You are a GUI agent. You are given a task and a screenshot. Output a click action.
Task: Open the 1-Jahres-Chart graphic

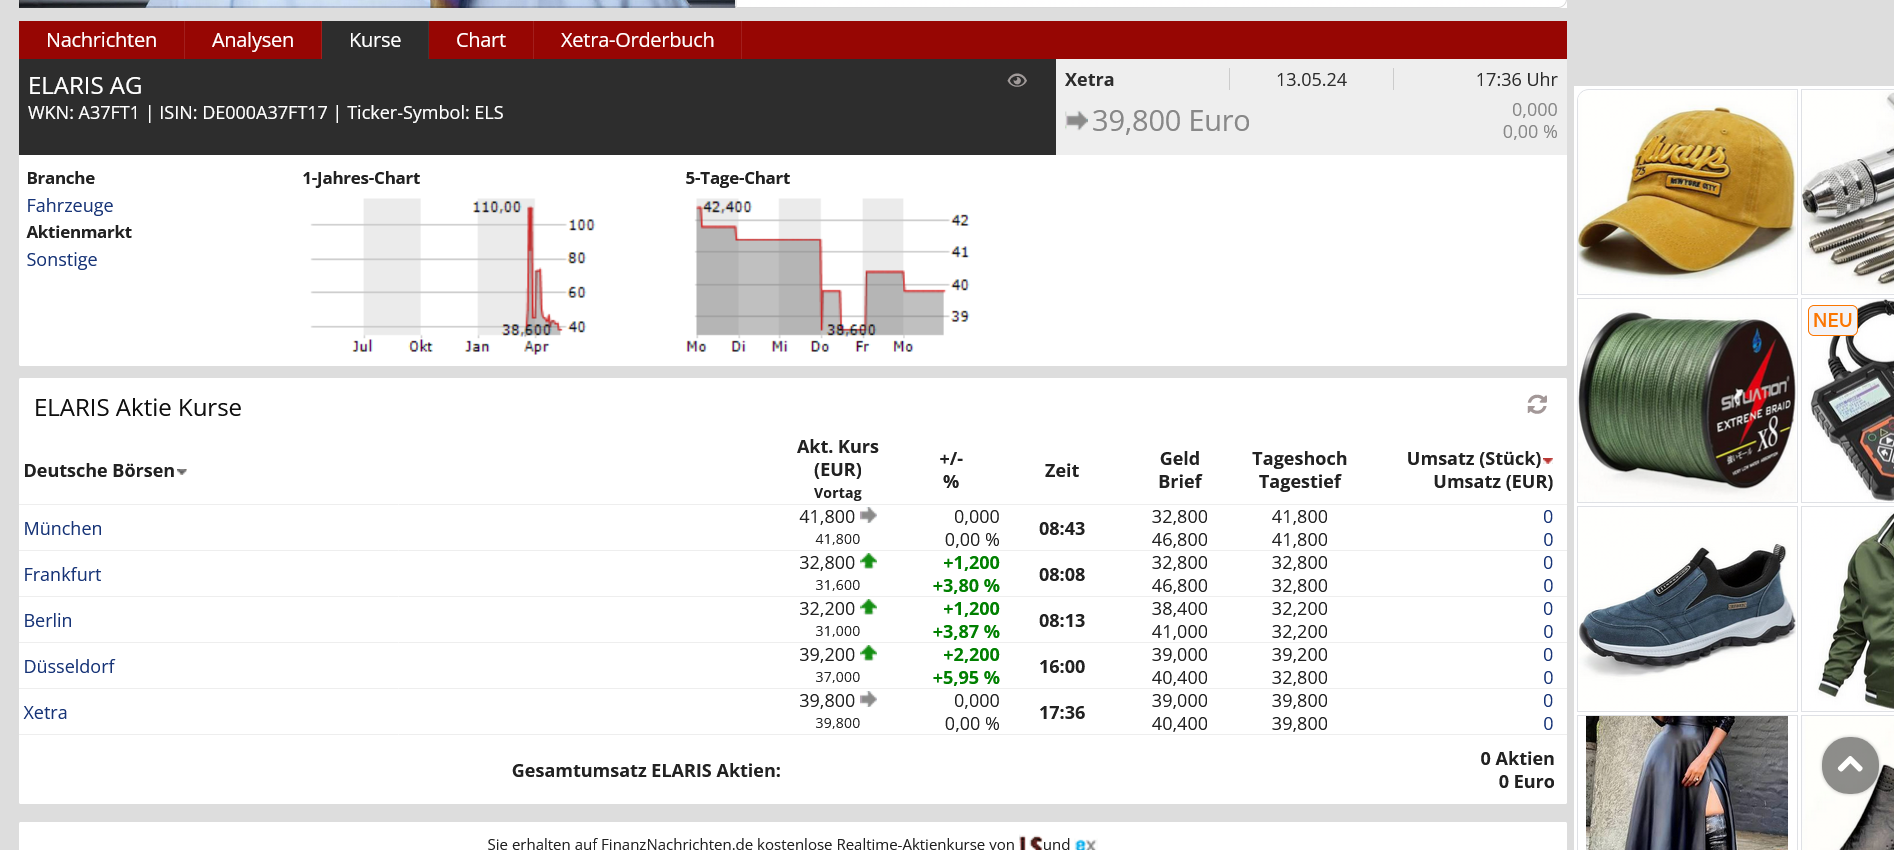[x=450, y=272]
